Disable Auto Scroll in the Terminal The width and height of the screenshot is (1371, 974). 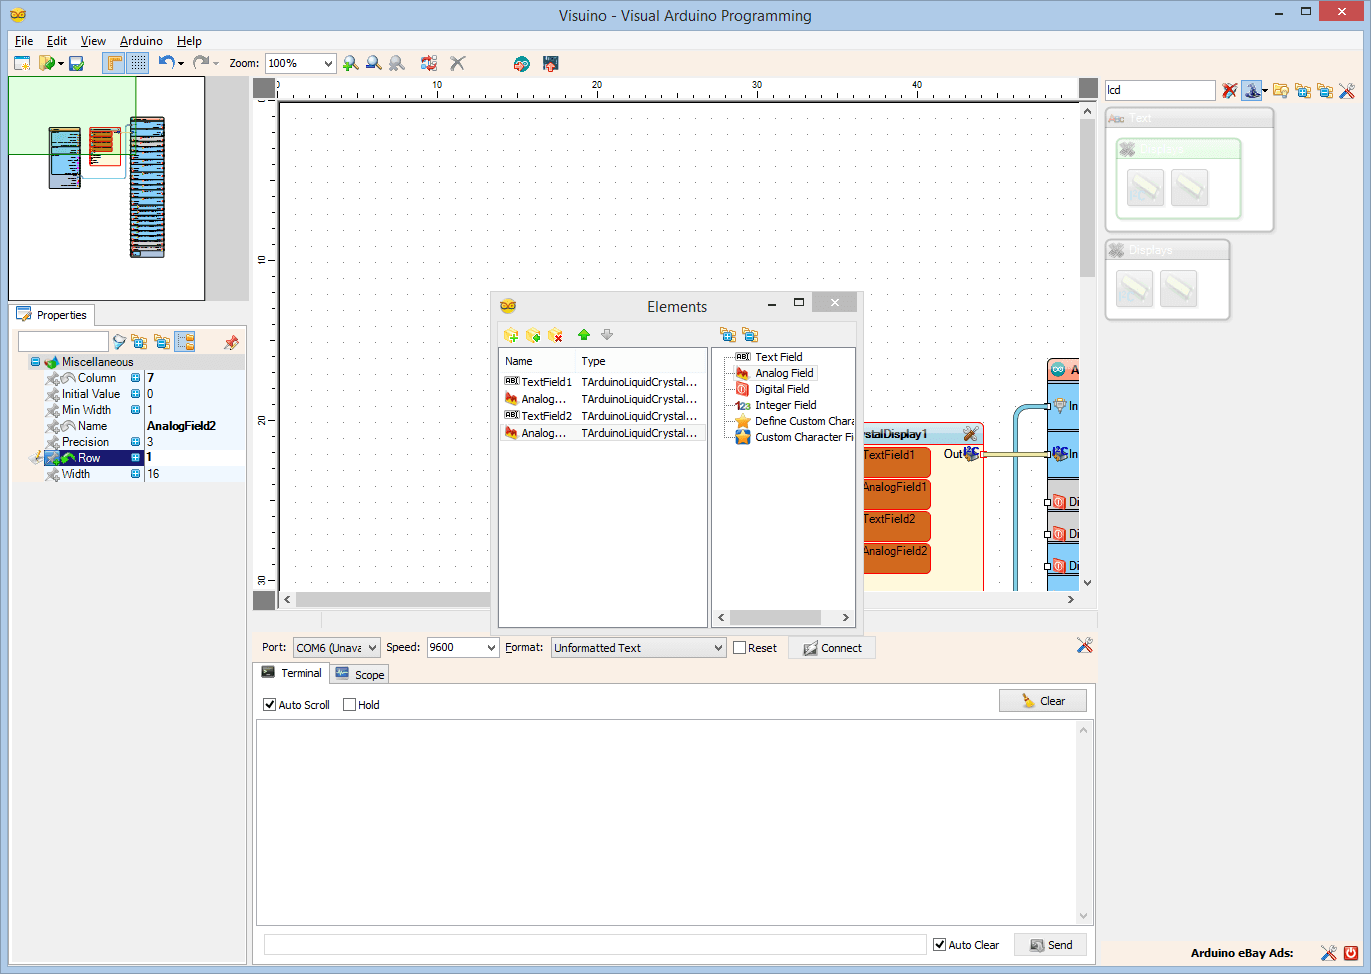pos(268,705)
